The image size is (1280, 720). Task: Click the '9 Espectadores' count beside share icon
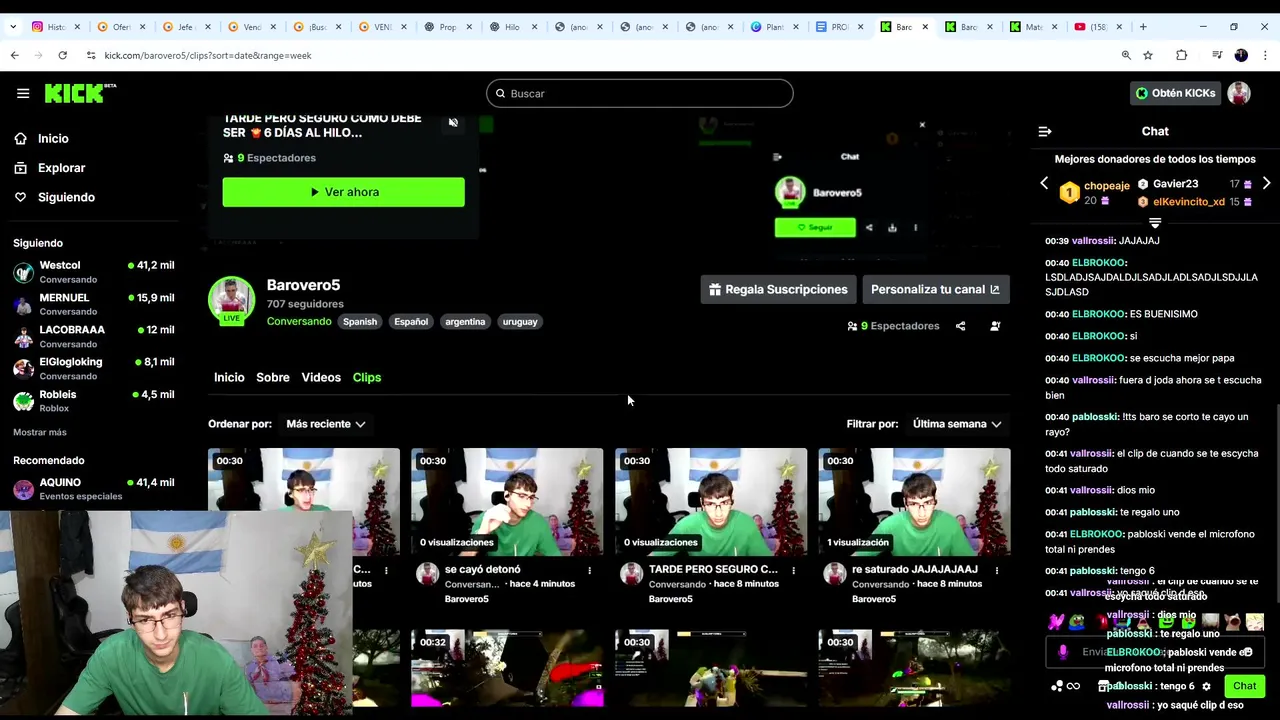[x=893, y=326]
